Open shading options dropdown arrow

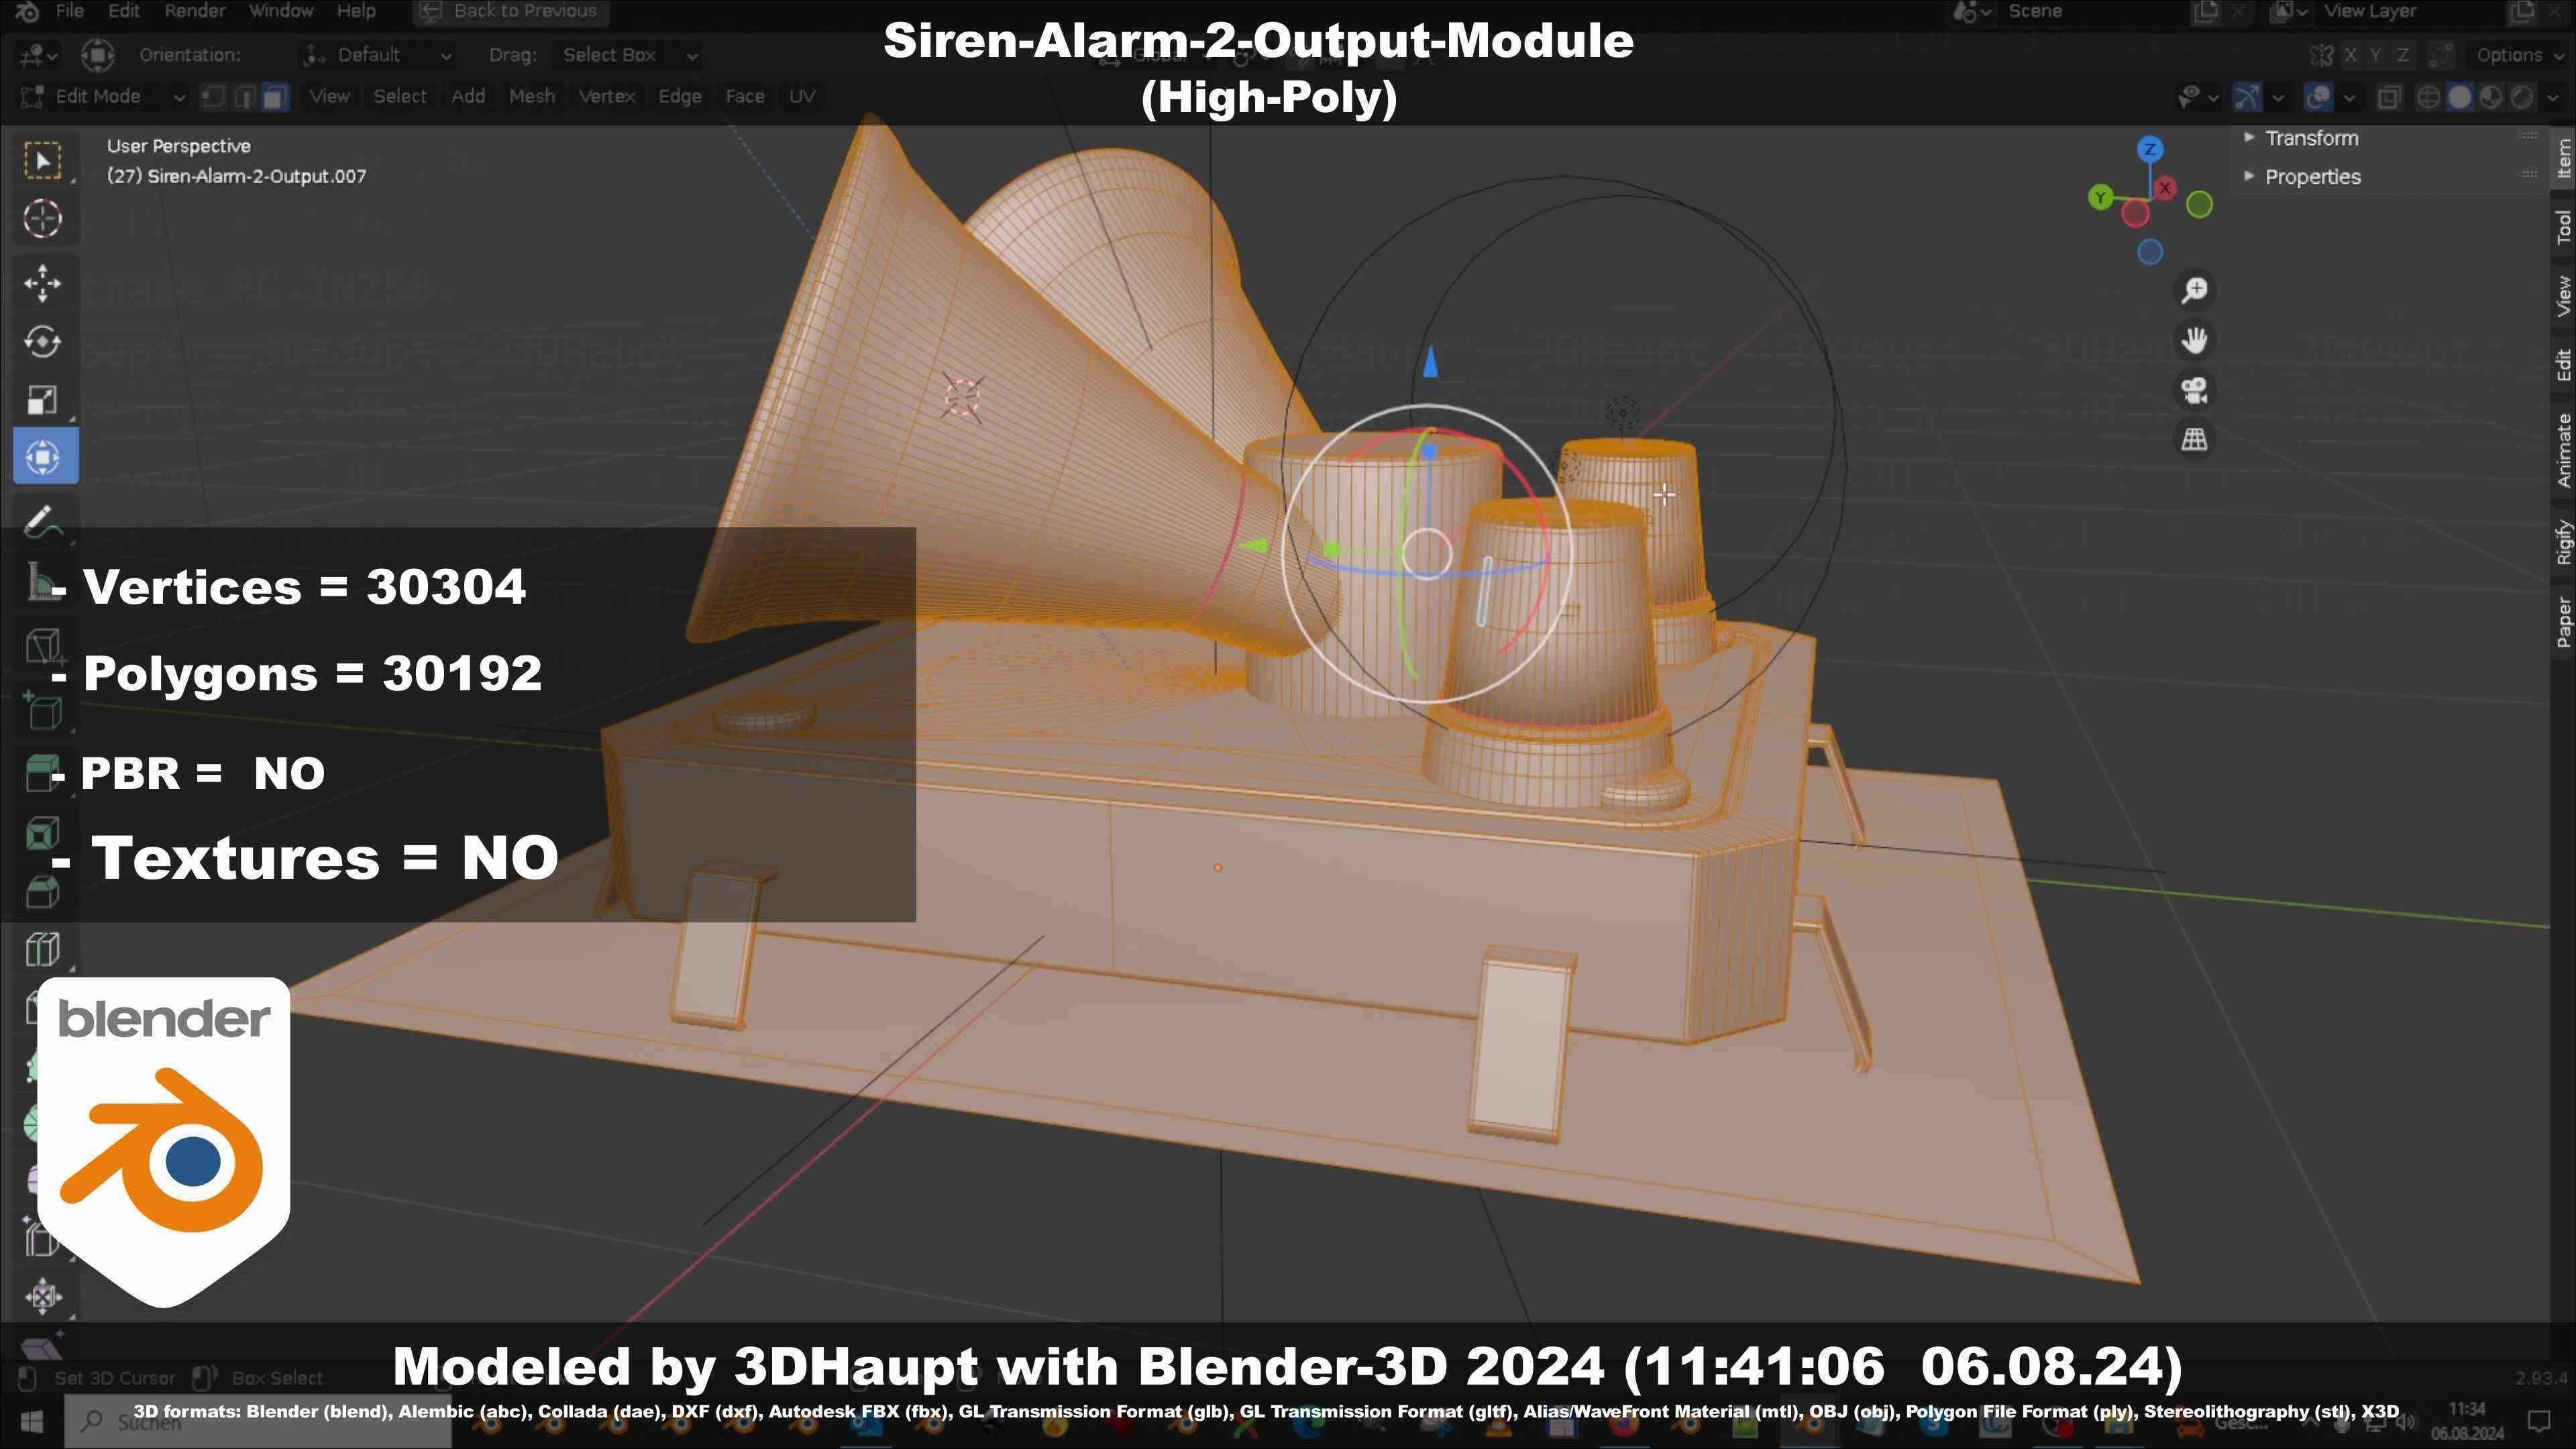[x=2553, y=97]
